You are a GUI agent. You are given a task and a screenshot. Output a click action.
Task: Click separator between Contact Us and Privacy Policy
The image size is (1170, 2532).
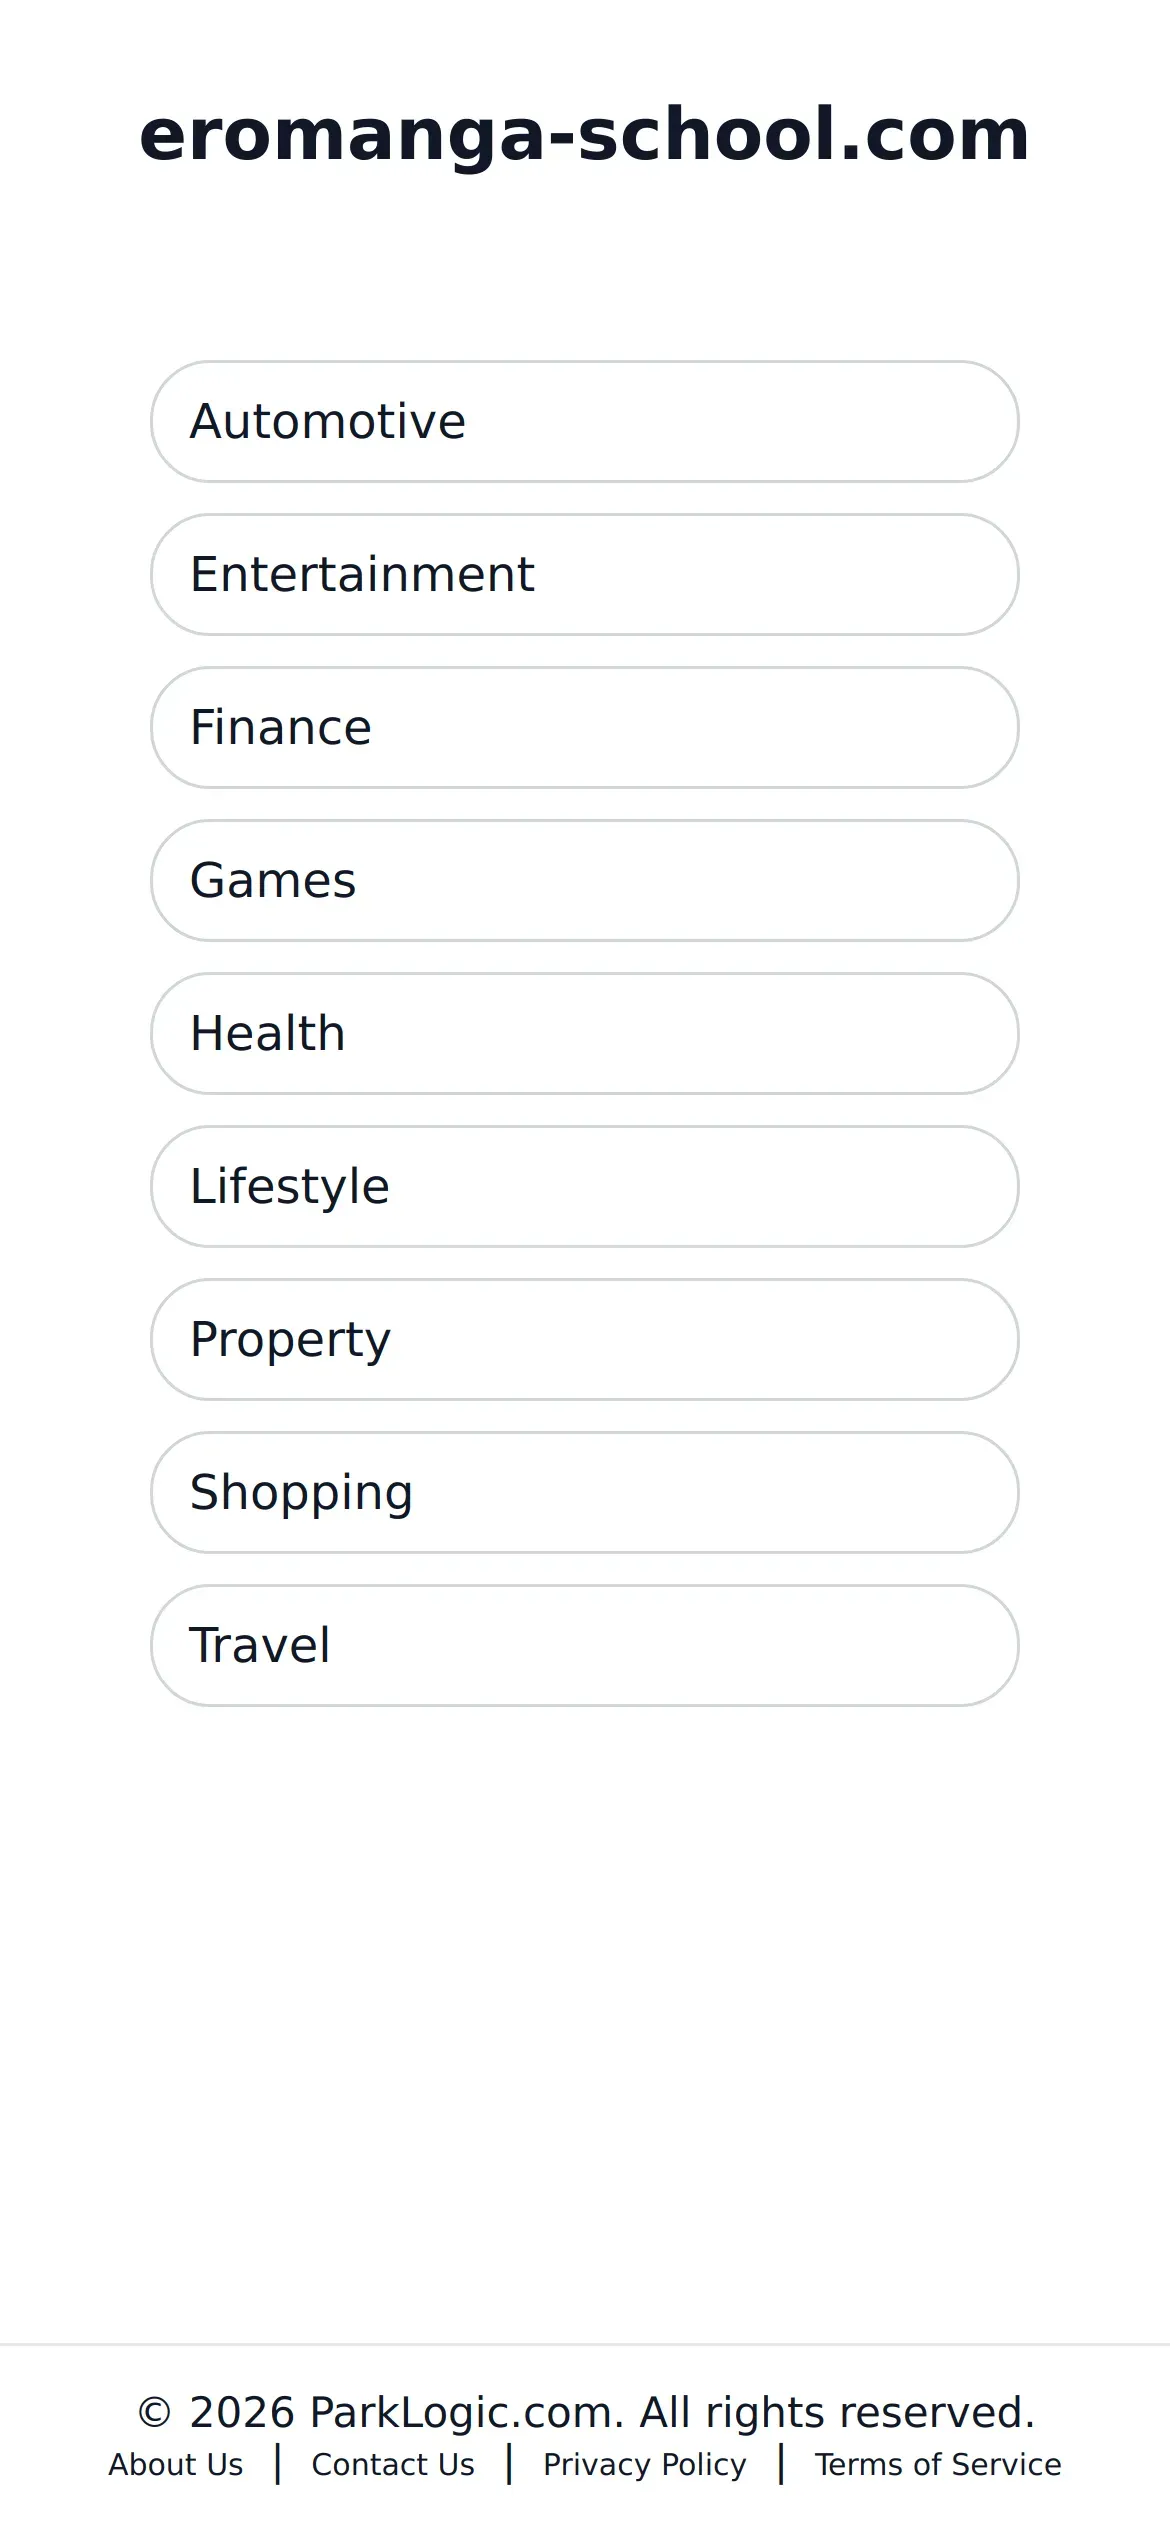point(510,2464)
